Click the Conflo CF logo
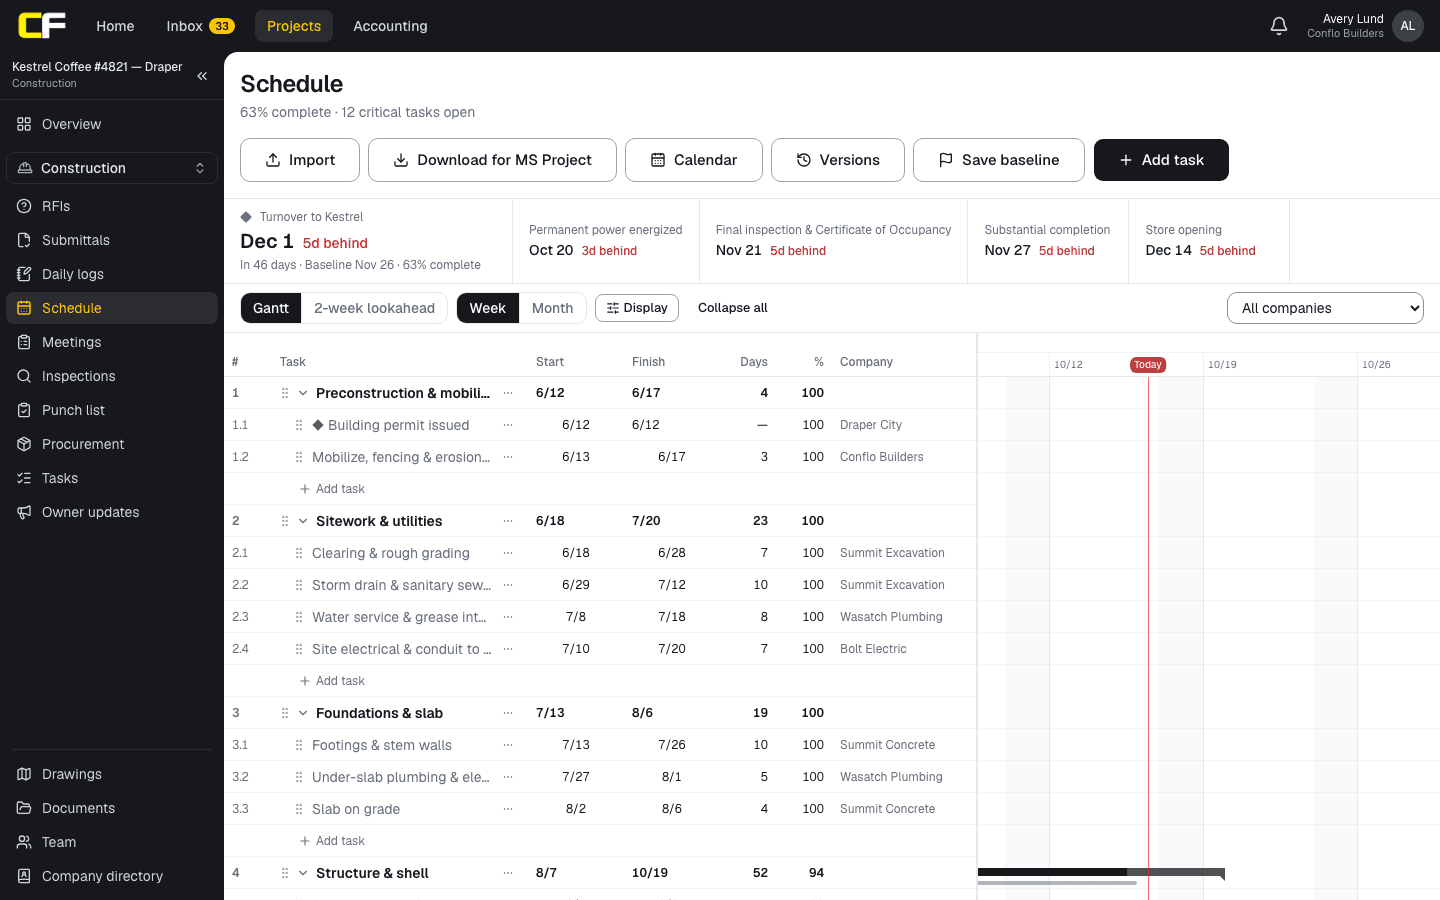 [x=42, y=26]
